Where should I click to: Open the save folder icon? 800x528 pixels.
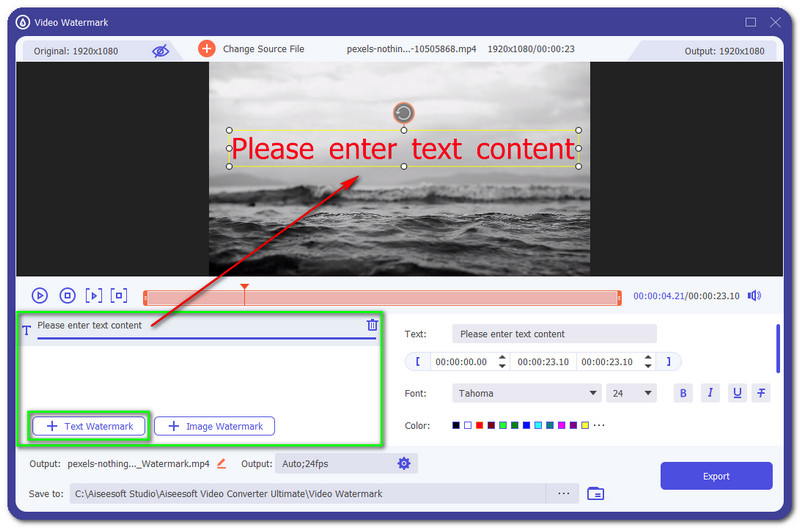[x=596, y=493]
